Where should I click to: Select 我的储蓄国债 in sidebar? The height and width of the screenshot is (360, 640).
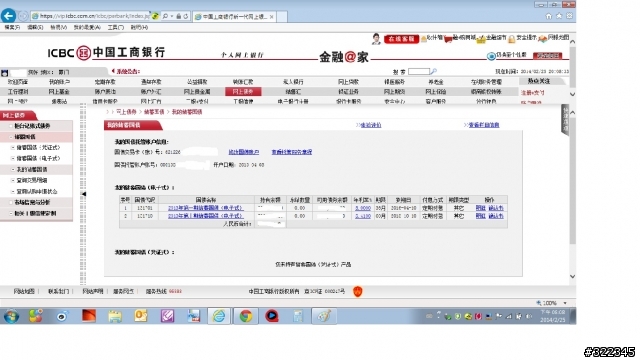click(x=31, y=169)
